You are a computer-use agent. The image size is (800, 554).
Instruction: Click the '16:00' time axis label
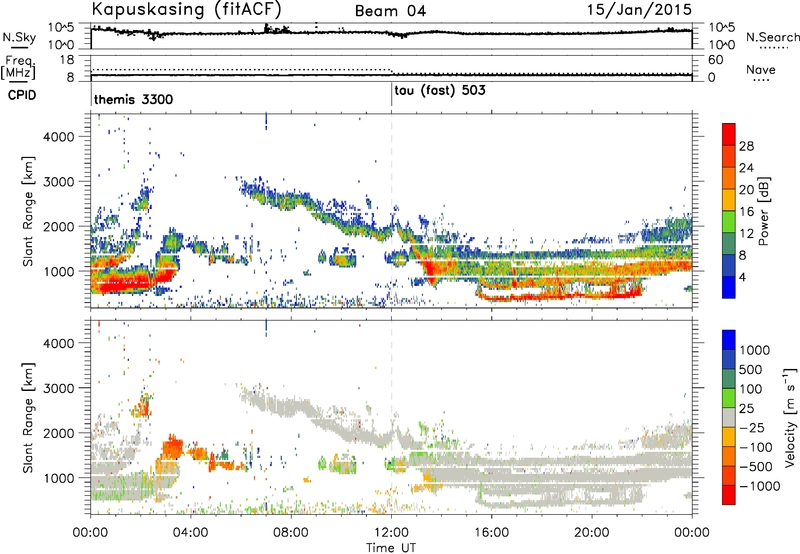pos(491,533)
